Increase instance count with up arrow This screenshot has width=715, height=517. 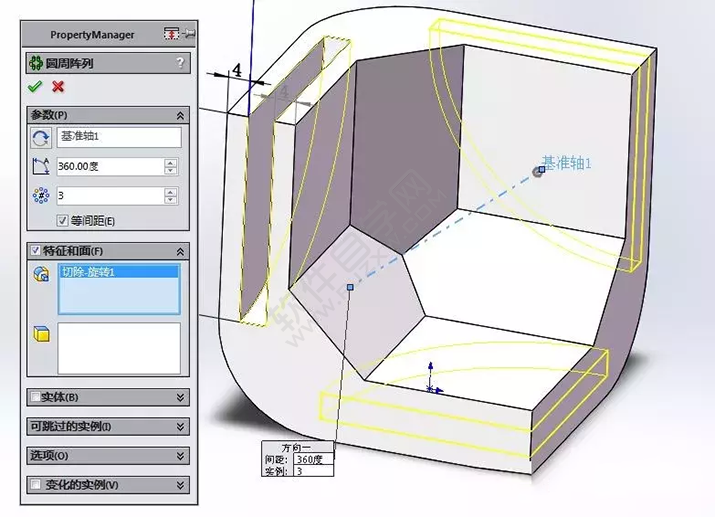coord(171,191)
